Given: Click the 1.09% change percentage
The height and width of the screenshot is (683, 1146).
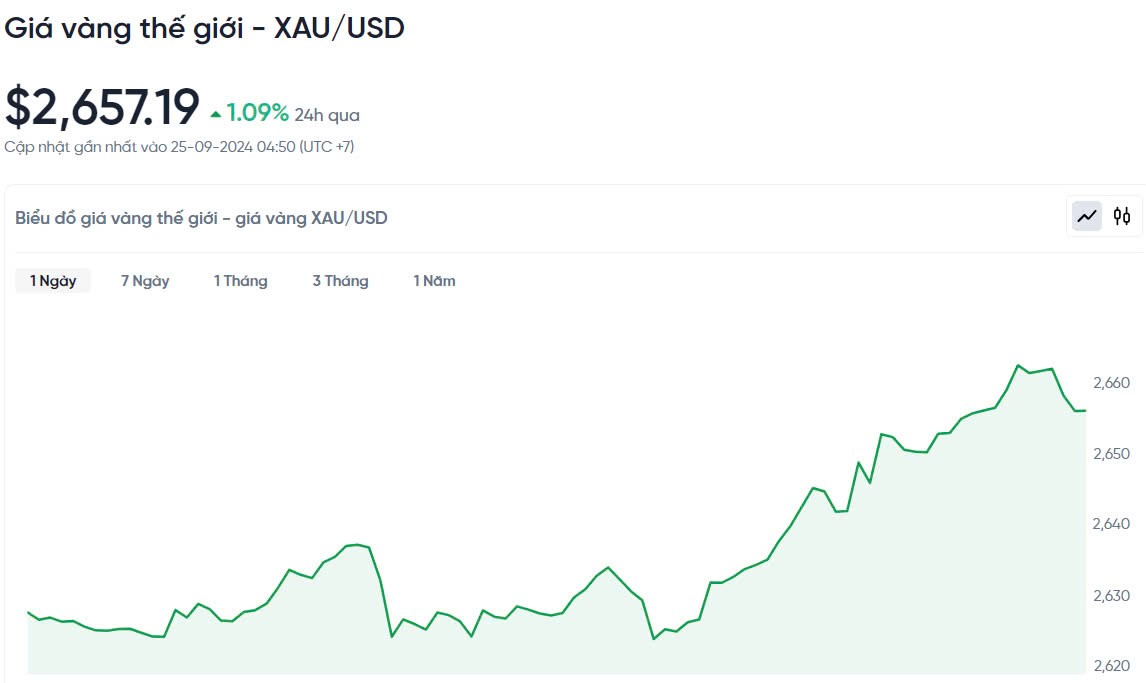Looking at the screenshot, I should [257, 113].
